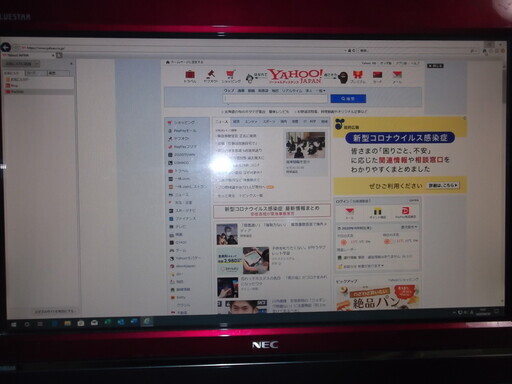This screenshot has height=384, width=512.
Task: Open the 絶品パン shopping ad banner
Action: pos(377,297)
